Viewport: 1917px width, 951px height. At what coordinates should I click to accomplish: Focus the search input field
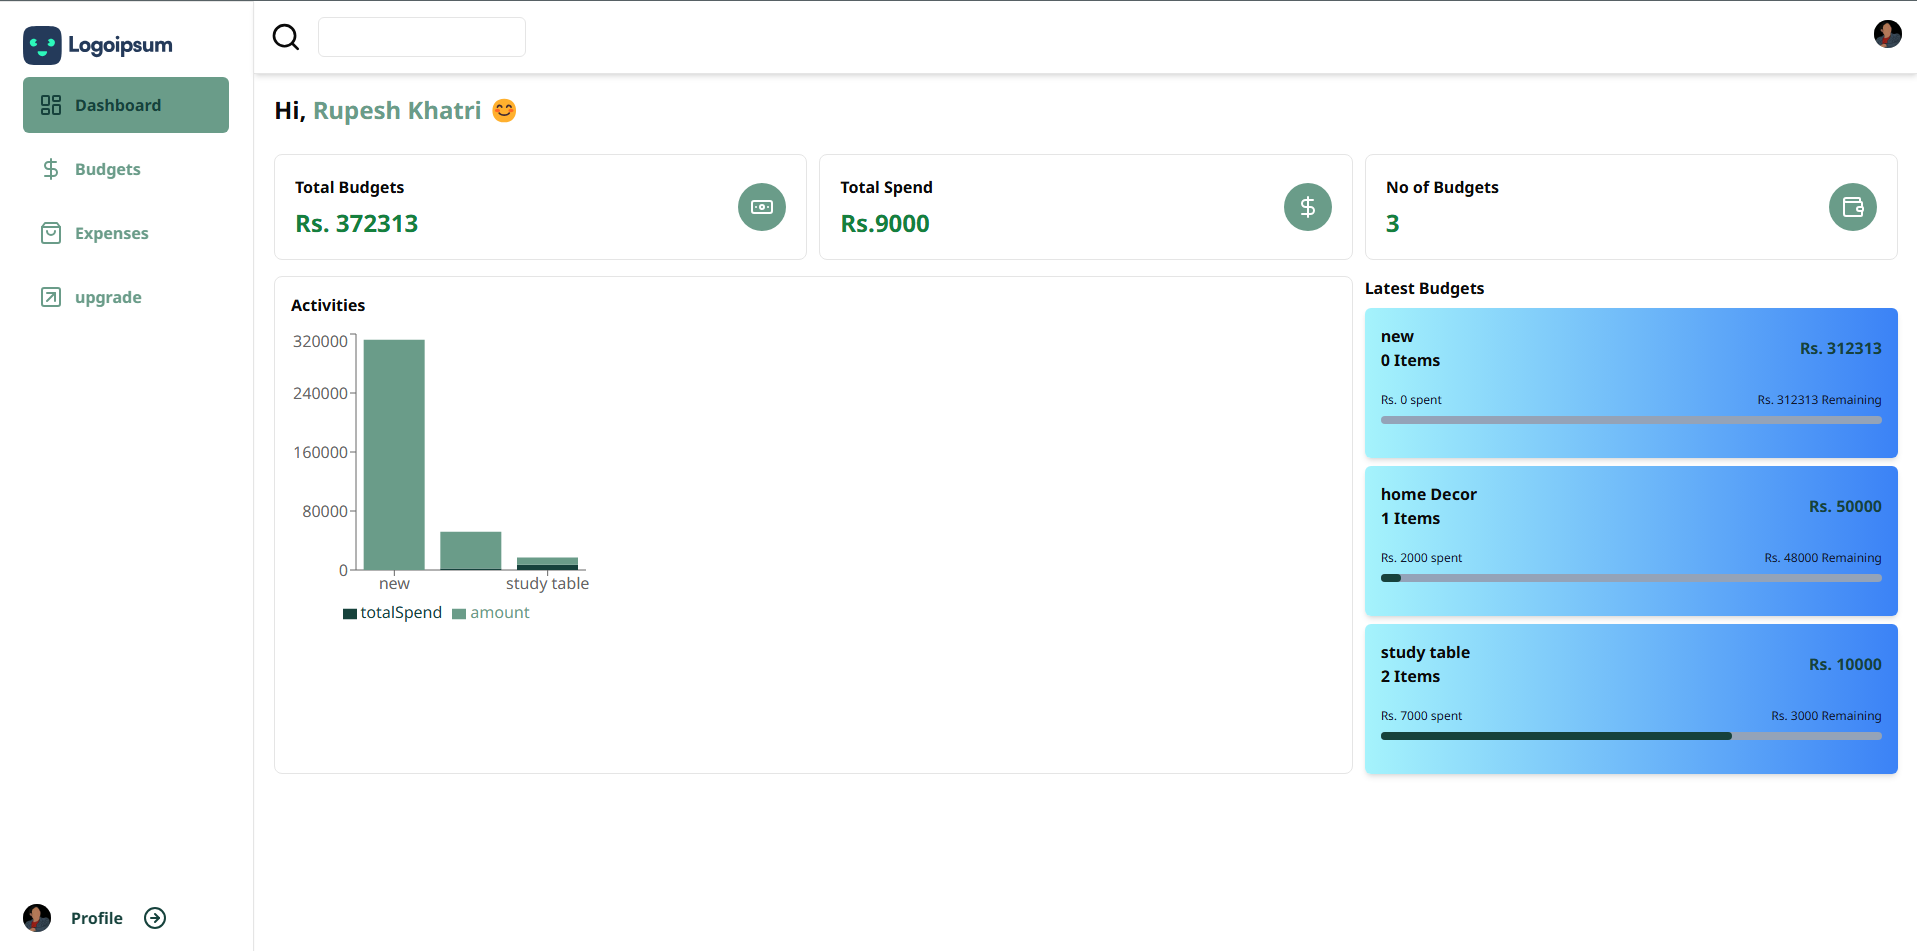[422, 37]
